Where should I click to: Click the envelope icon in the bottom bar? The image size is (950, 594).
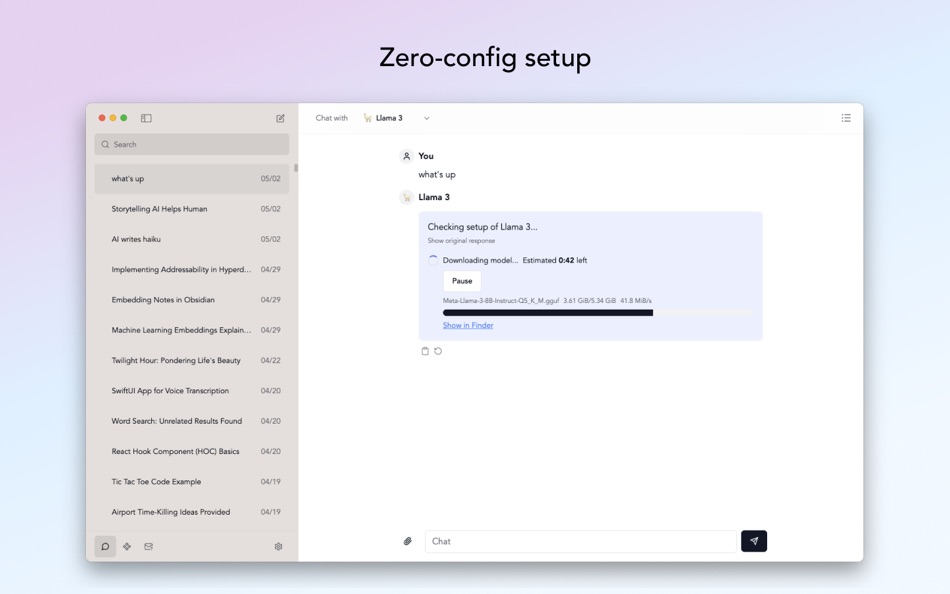pos(149,546)
